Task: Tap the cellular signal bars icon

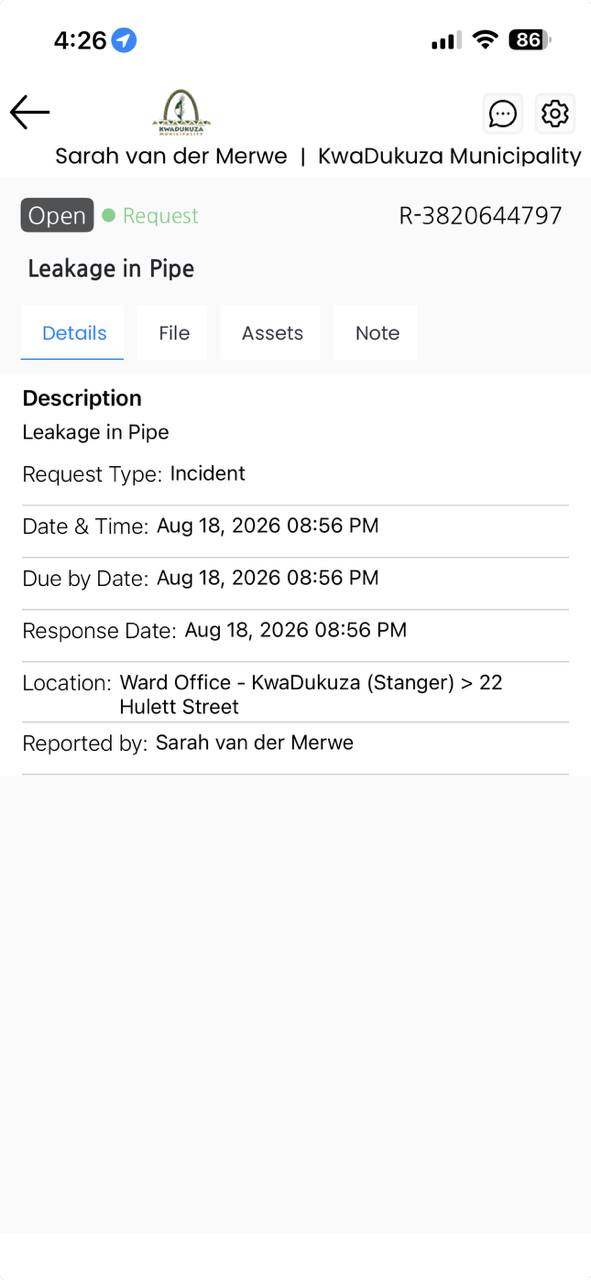Action: pos(446,41)
